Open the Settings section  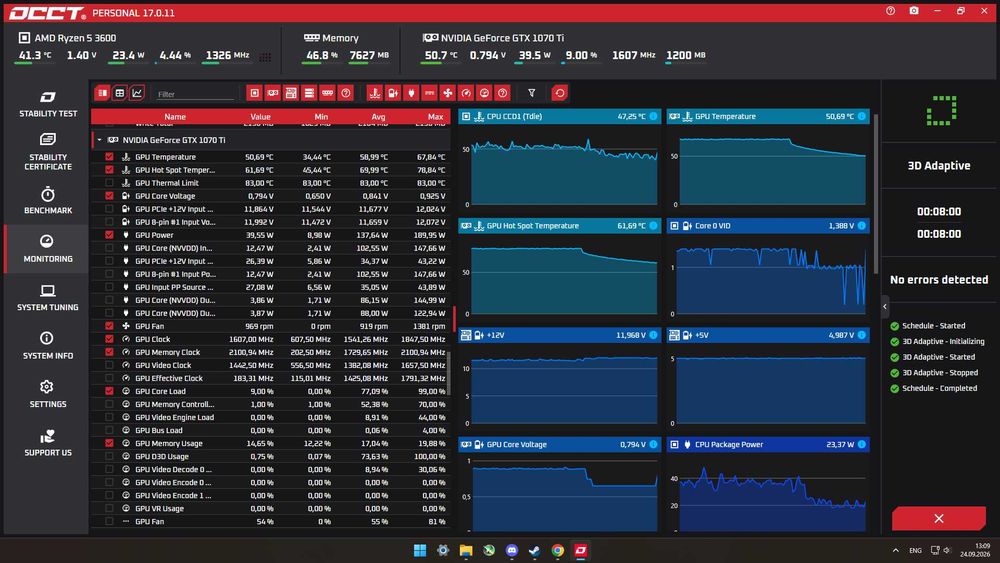click(48, 395)
